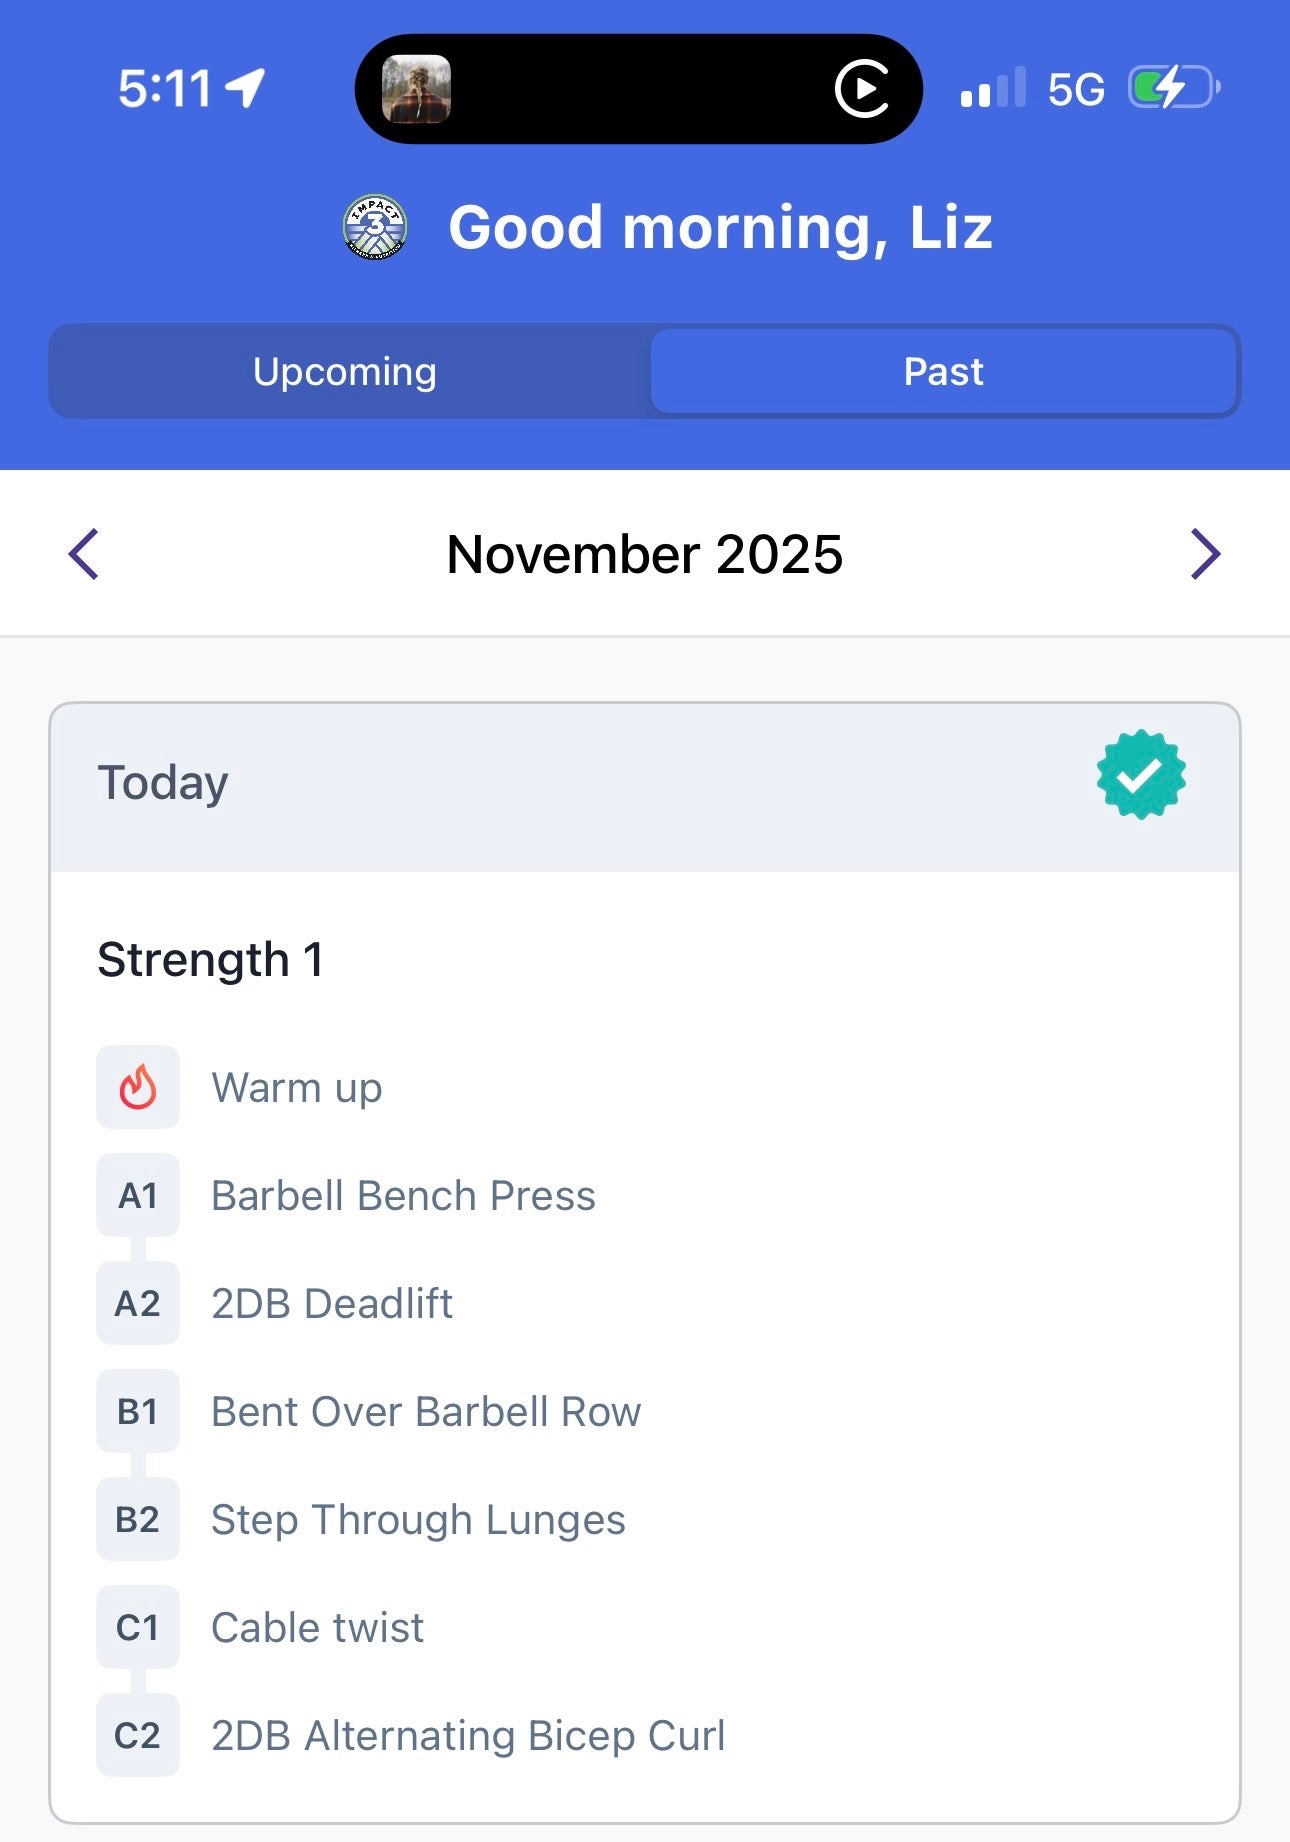Switch to the Upcoming tab
This screenshot has height=1842, width=1290.
[345, 371]
